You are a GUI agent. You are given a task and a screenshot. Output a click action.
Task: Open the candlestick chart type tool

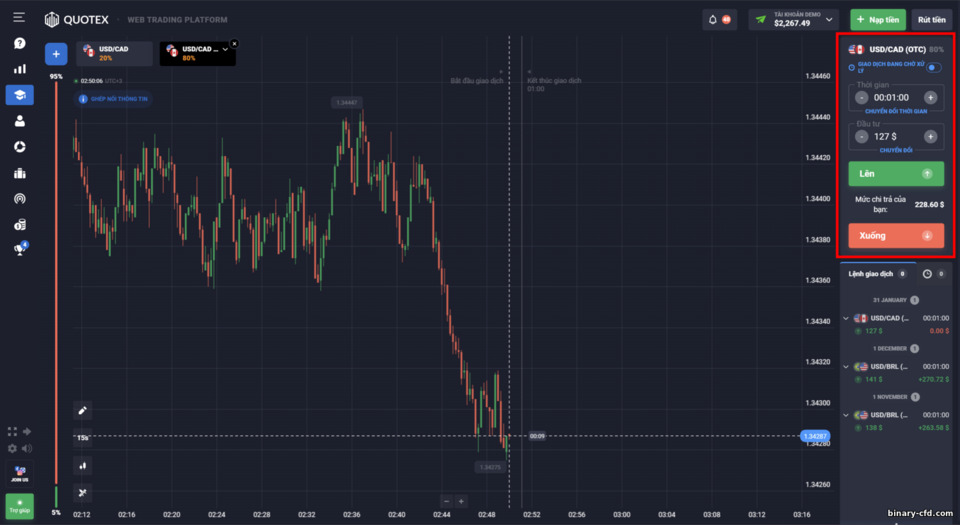pyautogui.click(x=83, y=465)
